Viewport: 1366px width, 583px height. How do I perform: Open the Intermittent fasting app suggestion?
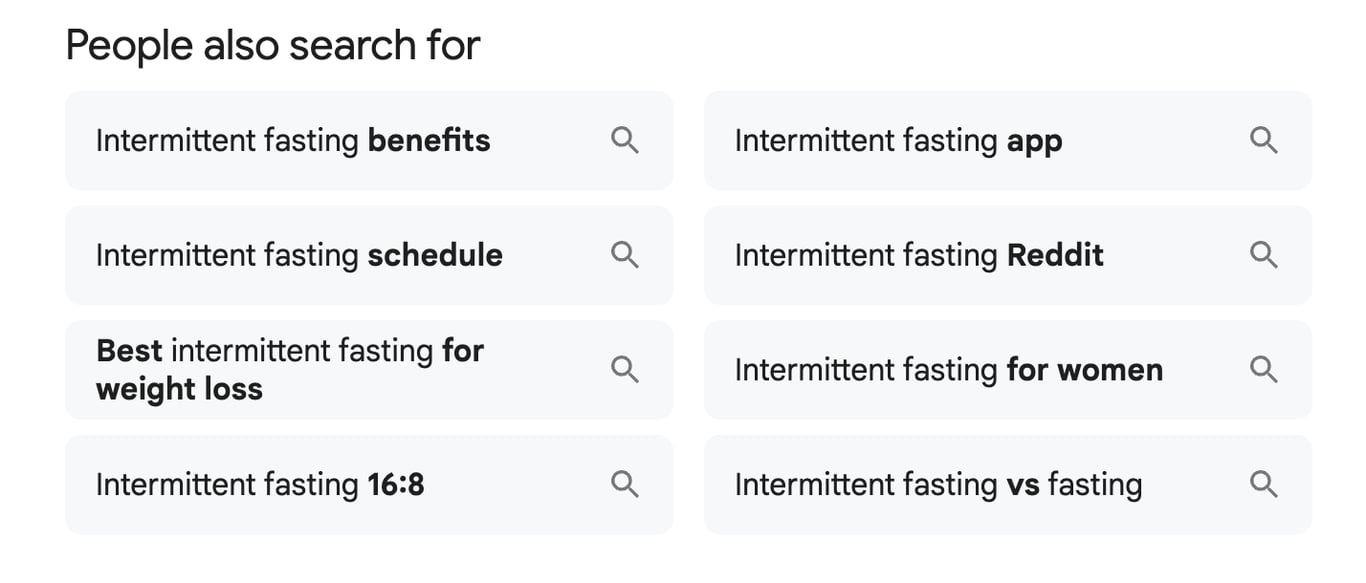point(895,141)
